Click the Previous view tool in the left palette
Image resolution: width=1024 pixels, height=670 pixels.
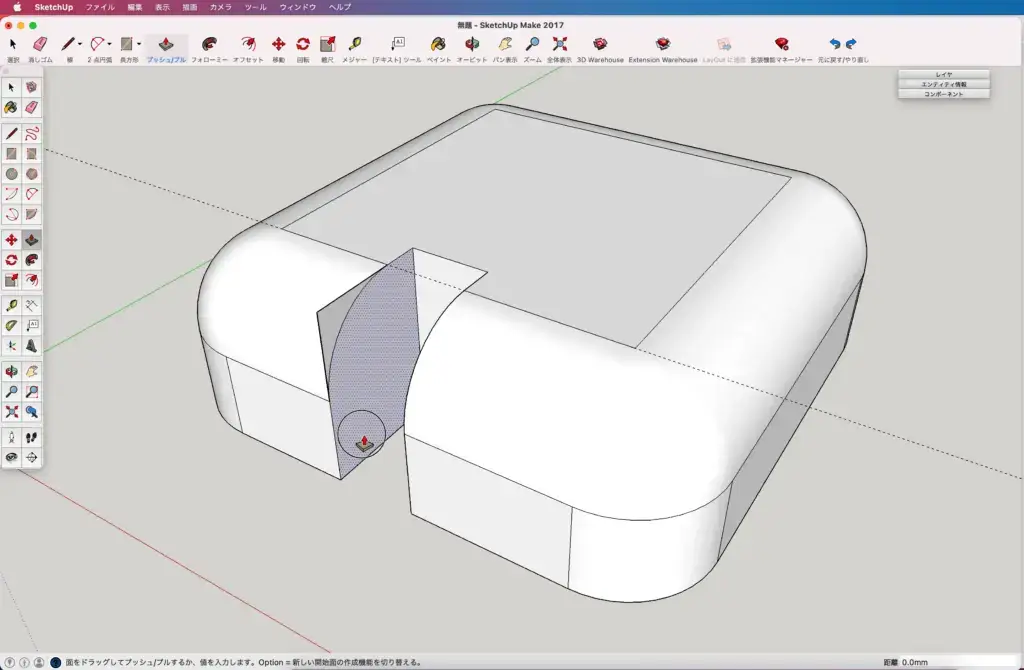point(31,411)
